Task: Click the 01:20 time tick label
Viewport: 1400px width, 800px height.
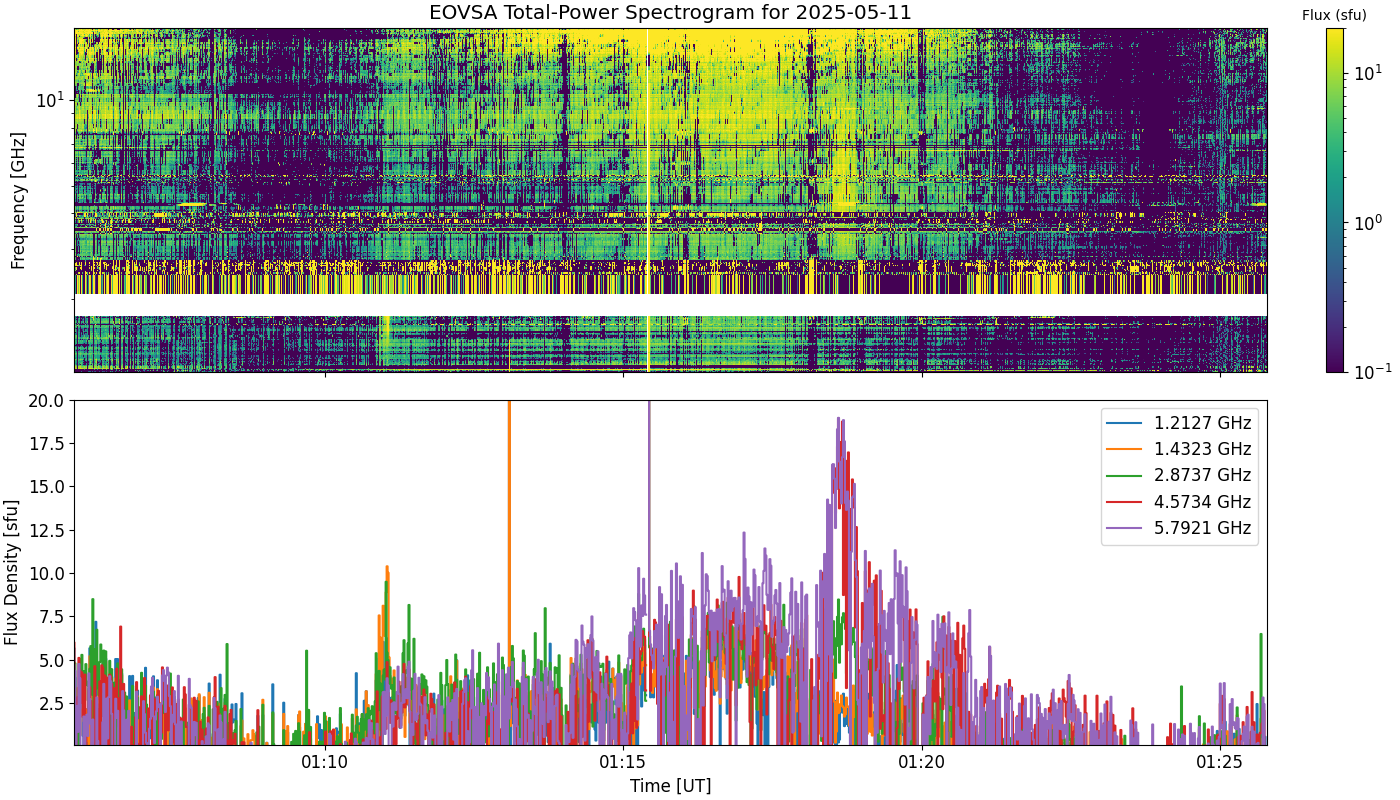Action: pyautogui.click(x=921, y=763)
